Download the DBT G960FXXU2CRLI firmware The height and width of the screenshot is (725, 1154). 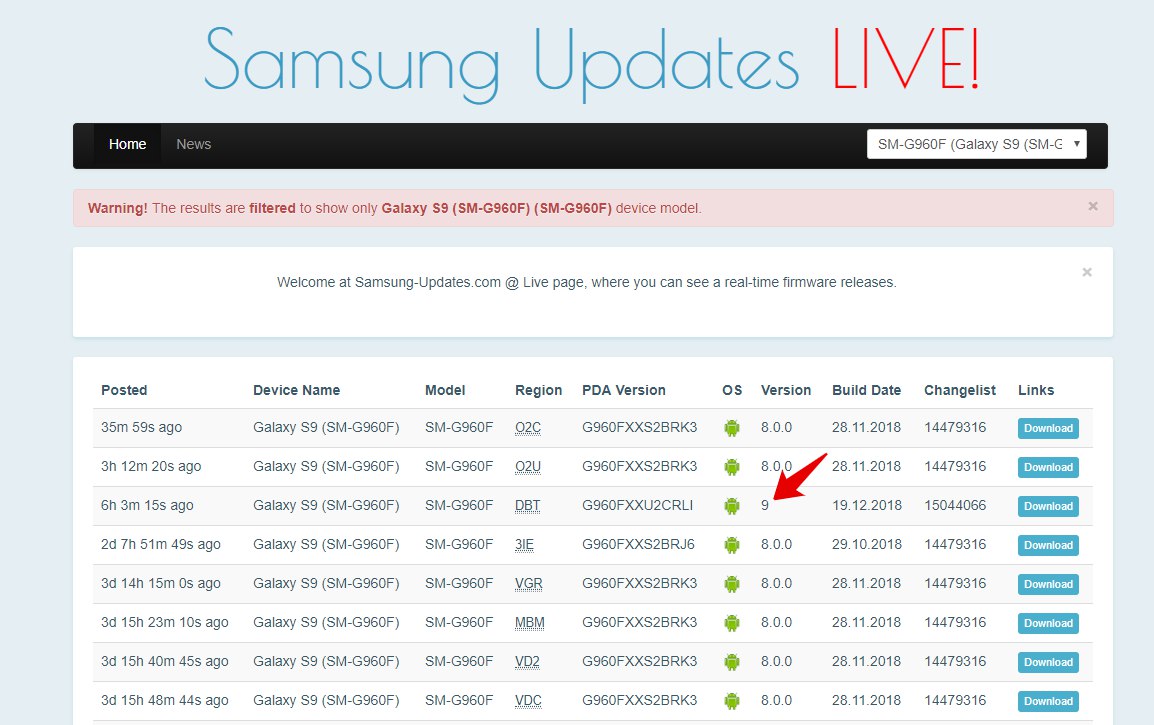pos(1048,506)
